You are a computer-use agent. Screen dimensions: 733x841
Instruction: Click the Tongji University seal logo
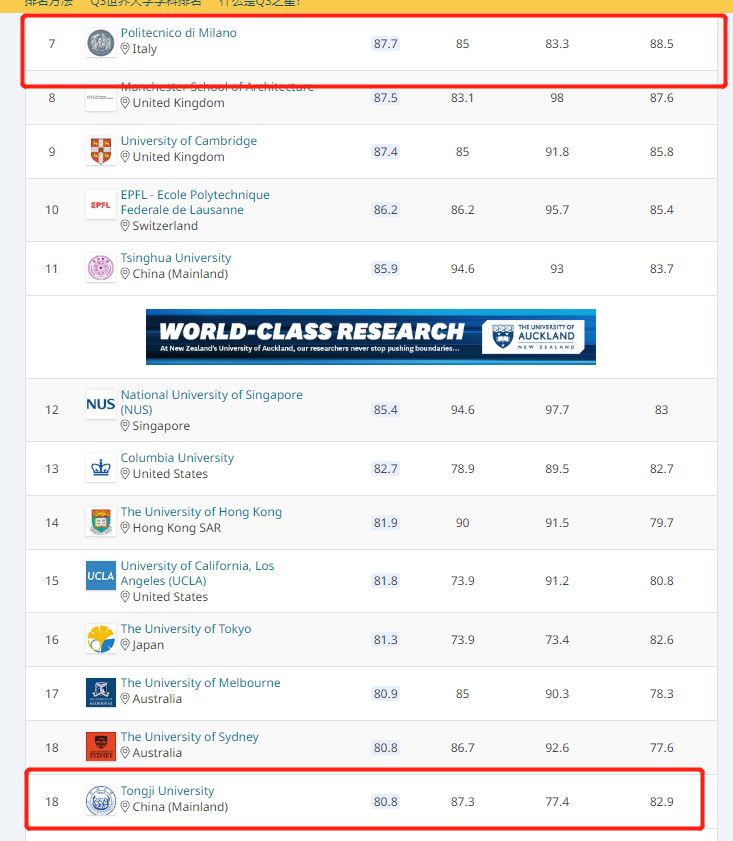tap(101, 801)
